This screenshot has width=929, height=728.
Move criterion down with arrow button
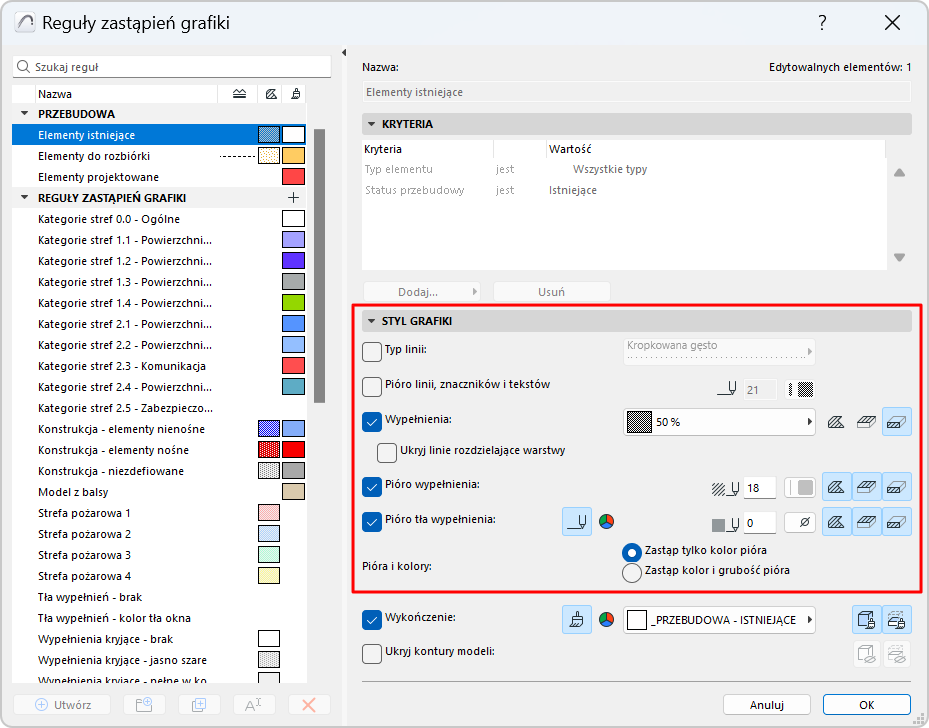[x=899, y=258]
